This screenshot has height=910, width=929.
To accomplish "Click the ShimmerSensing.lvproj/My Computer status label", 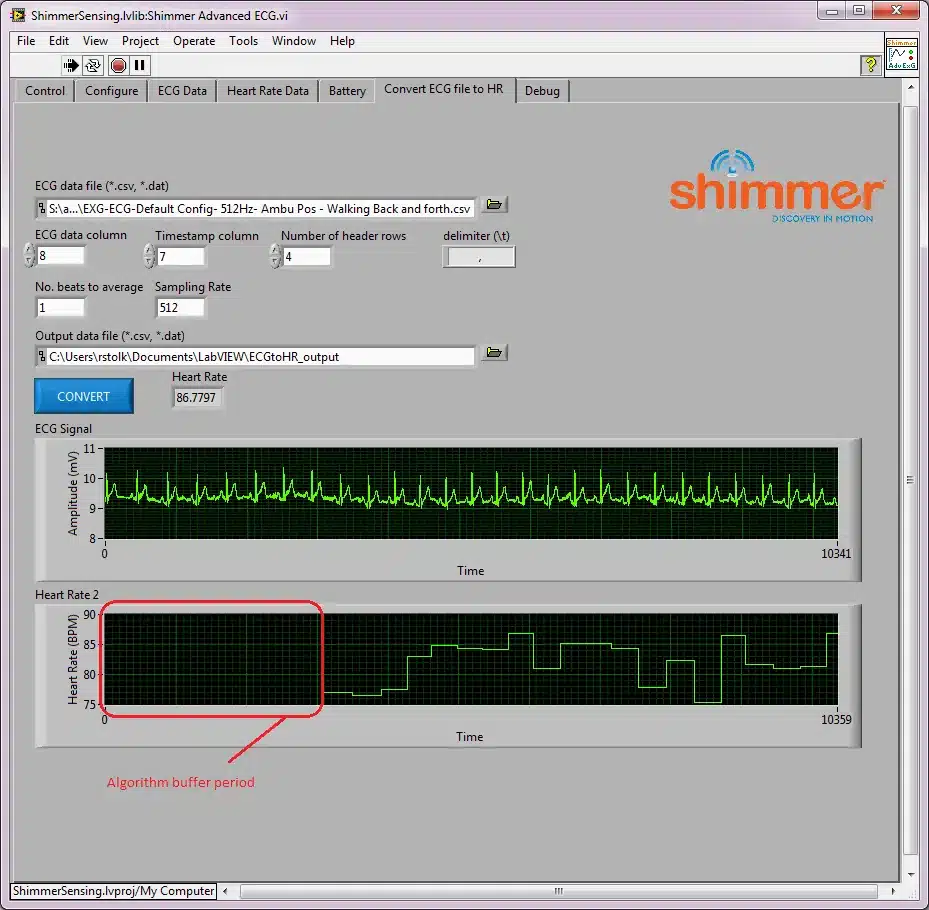I will (x=114, y=890).
